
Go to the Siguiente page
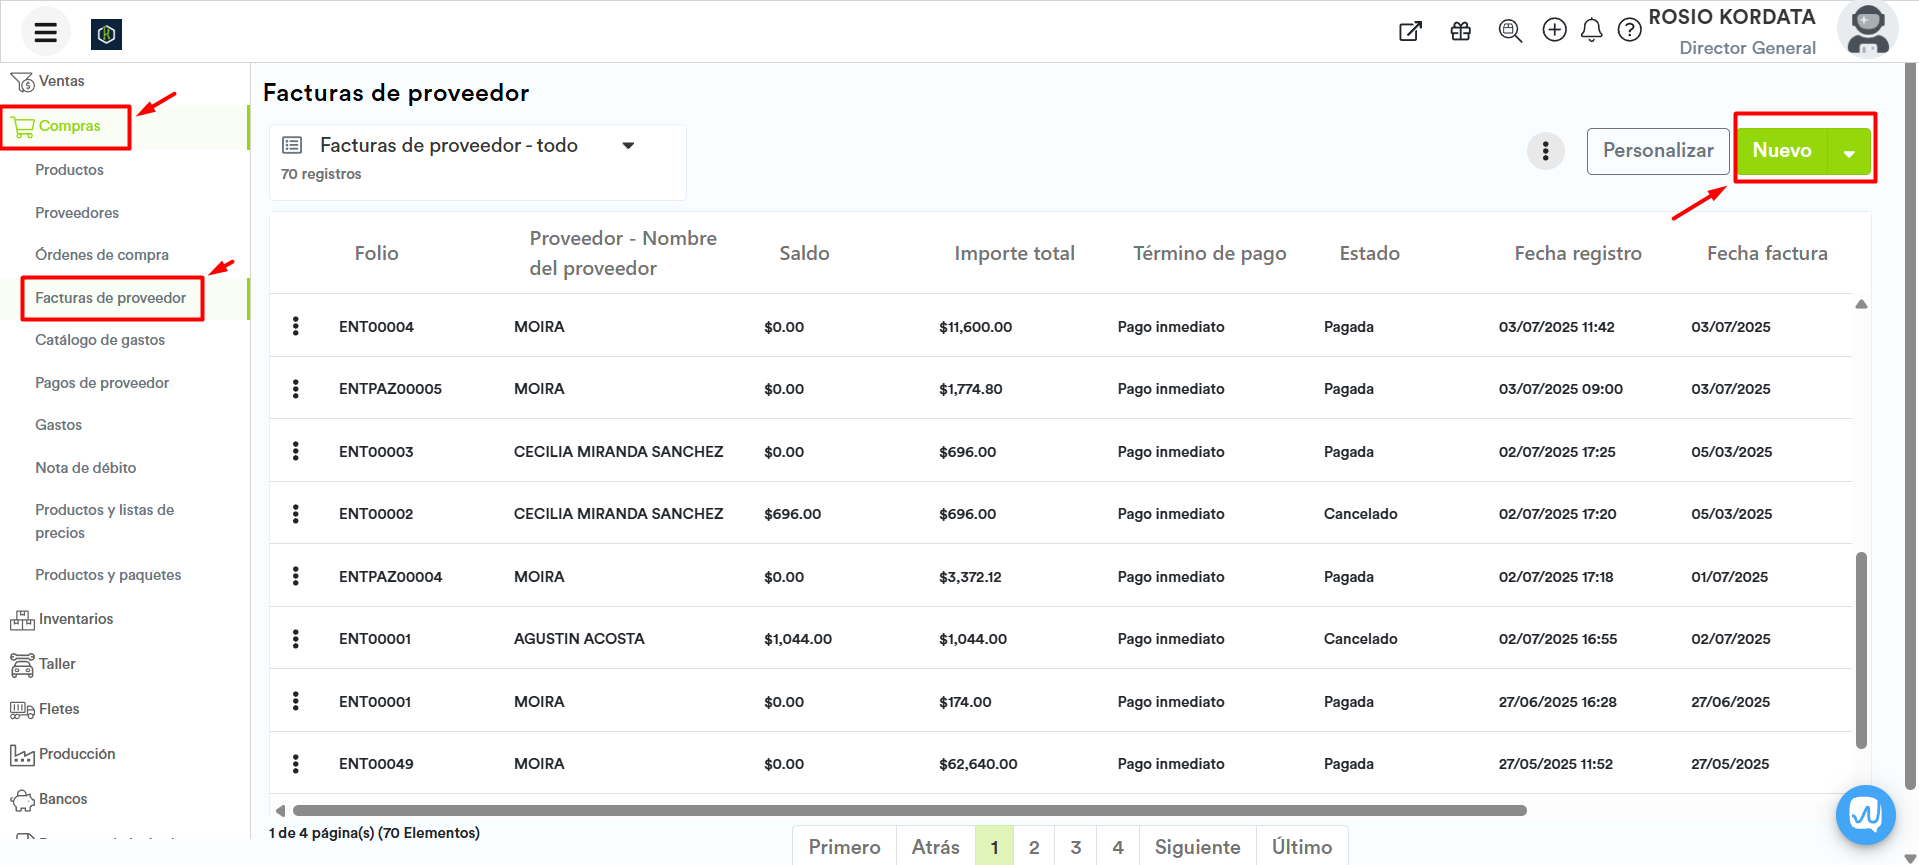(1197, 847)
